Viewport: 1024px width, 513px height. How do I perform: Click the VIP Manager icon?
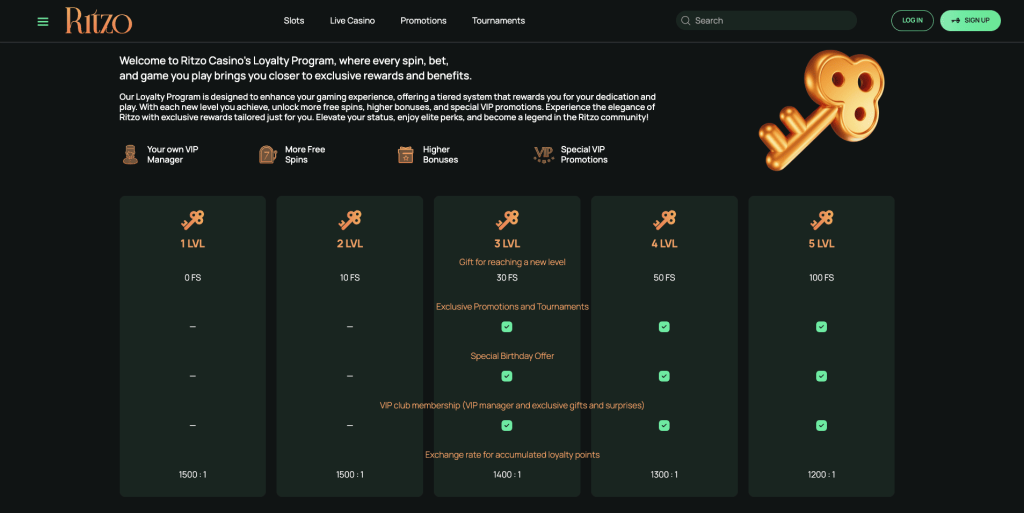point(129,155)
